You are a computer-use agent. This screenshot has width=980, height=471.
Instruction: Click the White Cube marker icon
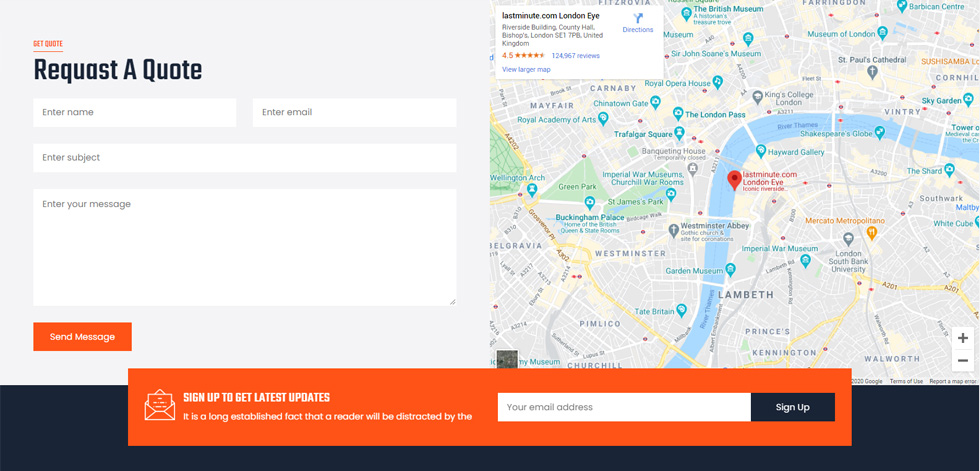click(x=978, y=222)
